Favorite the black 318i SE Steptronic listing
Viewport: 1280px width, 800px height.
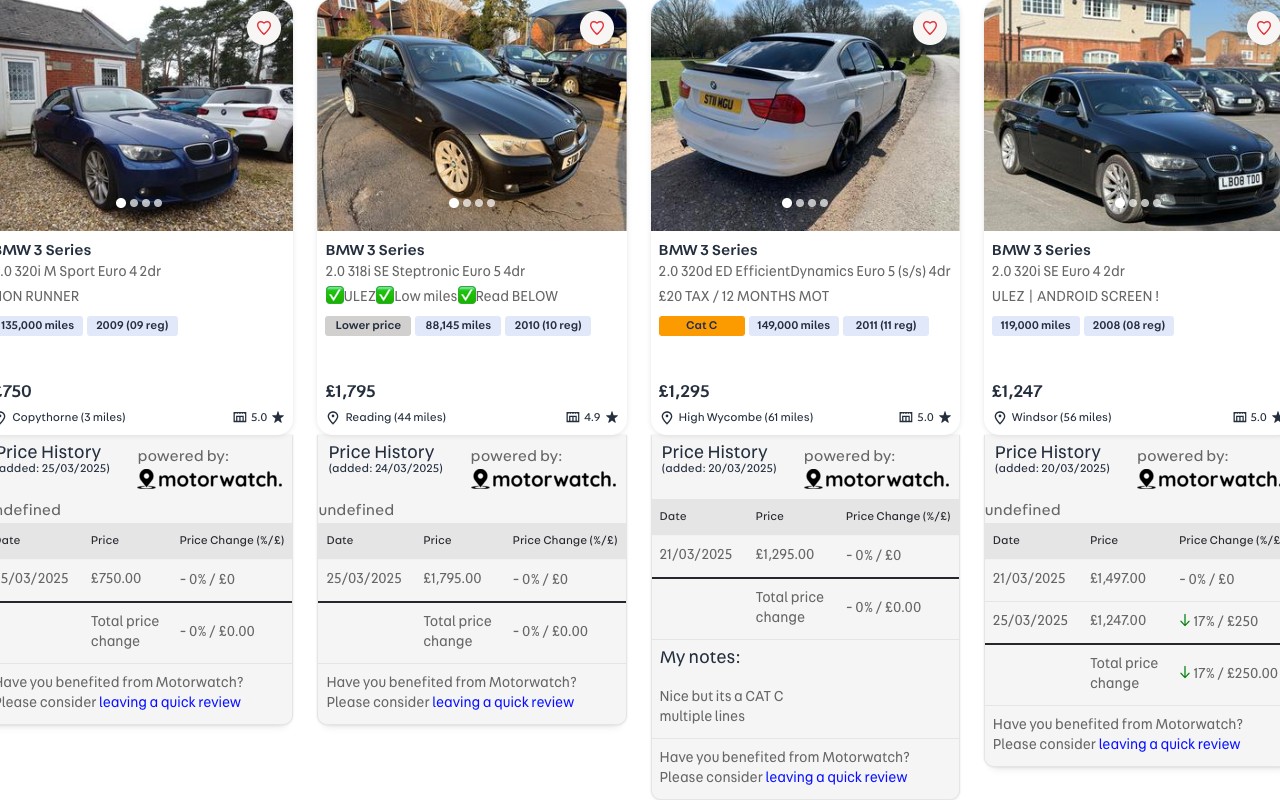tap(597, 28)
